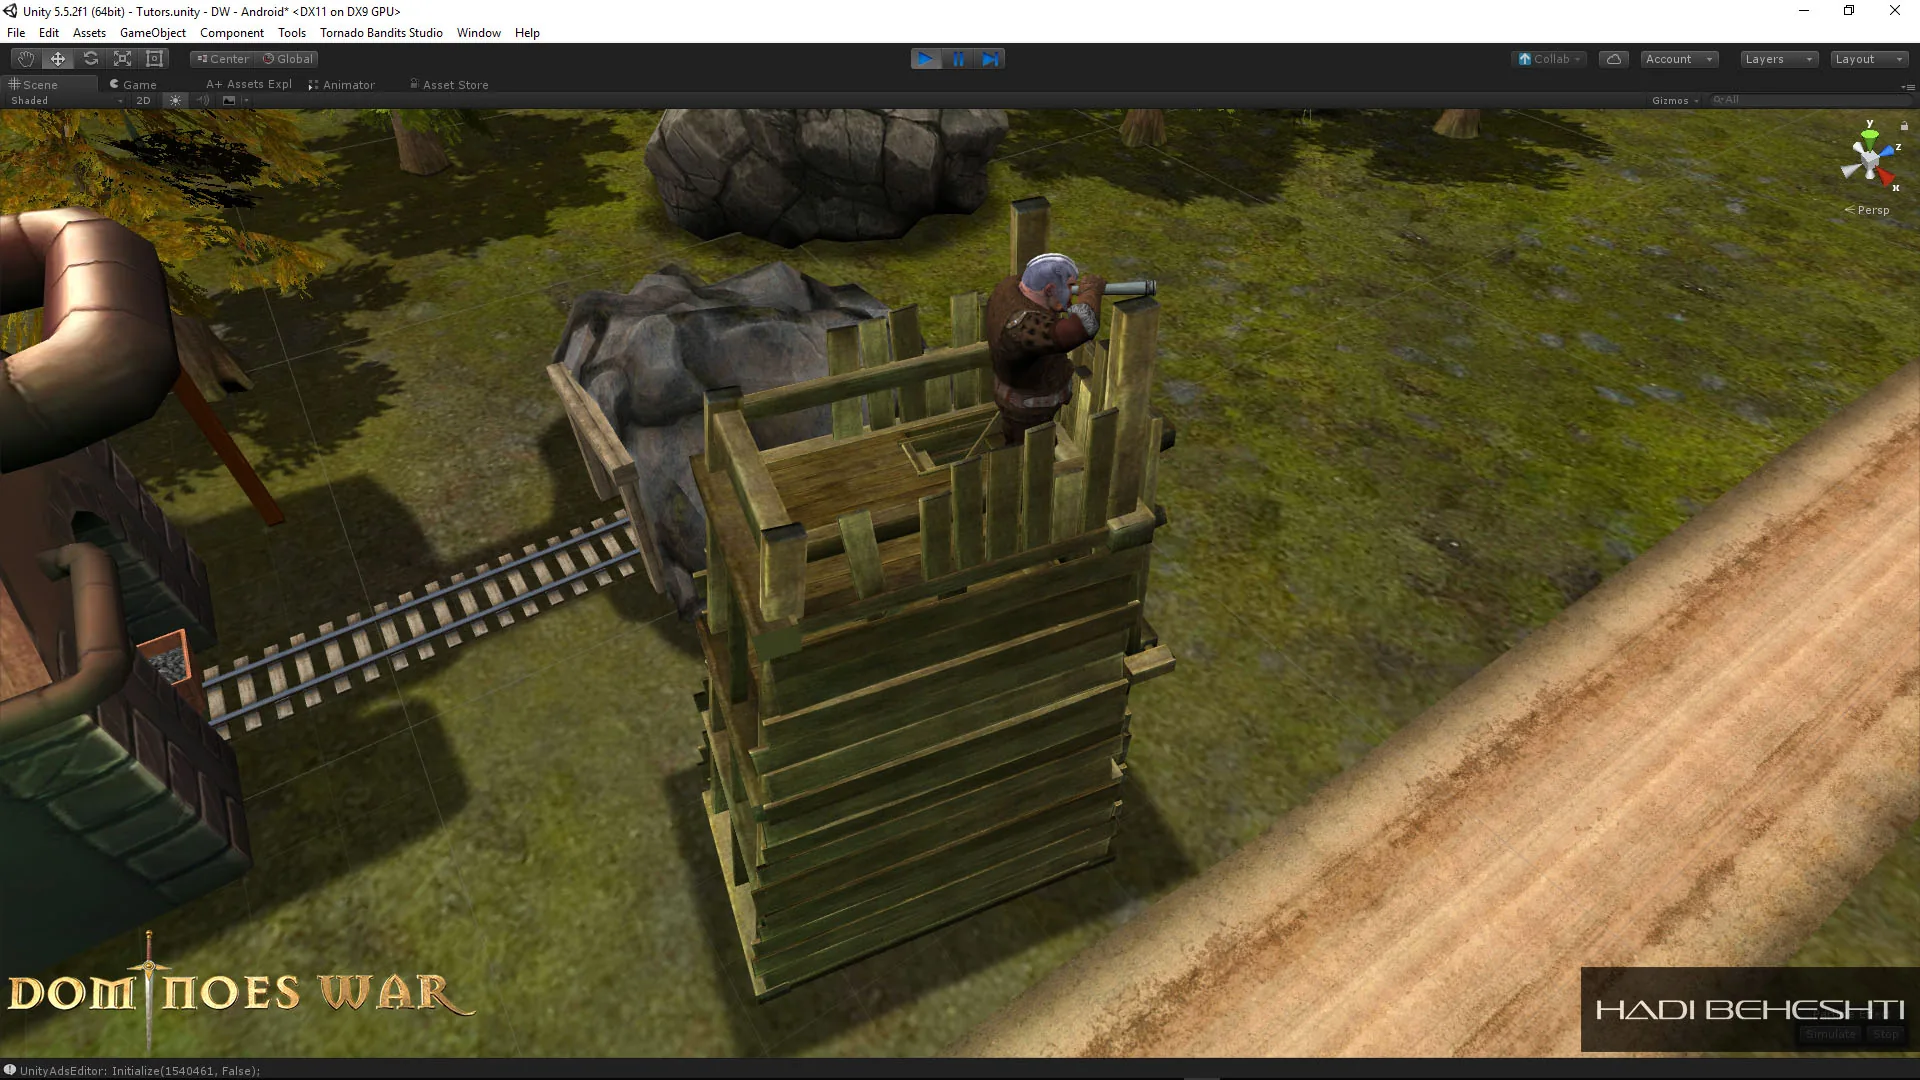Switch to the Game tab
The width and height of the screenshot is (1920, 1080).
tap(133, 85)
